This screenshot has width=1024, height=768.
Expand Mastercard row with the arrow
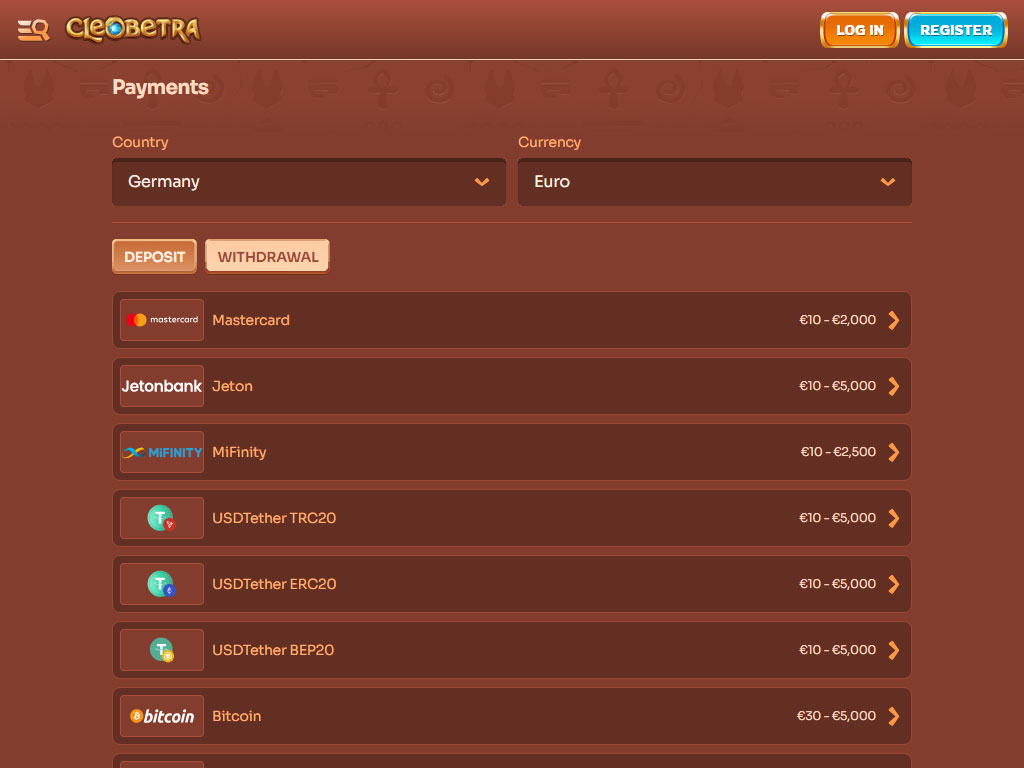[894, 320]
